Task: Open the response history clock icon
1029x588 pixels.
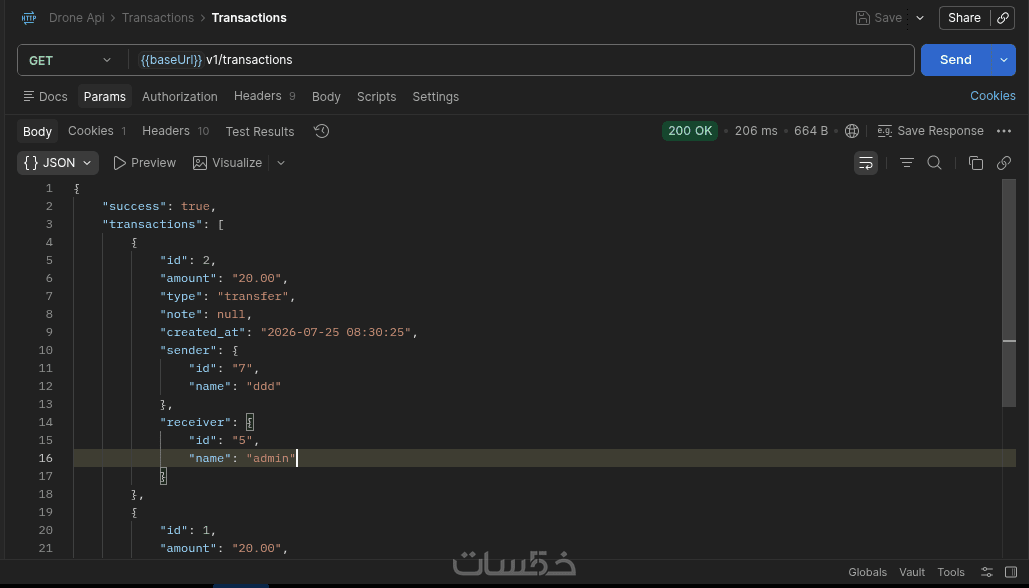Action: 321,131
